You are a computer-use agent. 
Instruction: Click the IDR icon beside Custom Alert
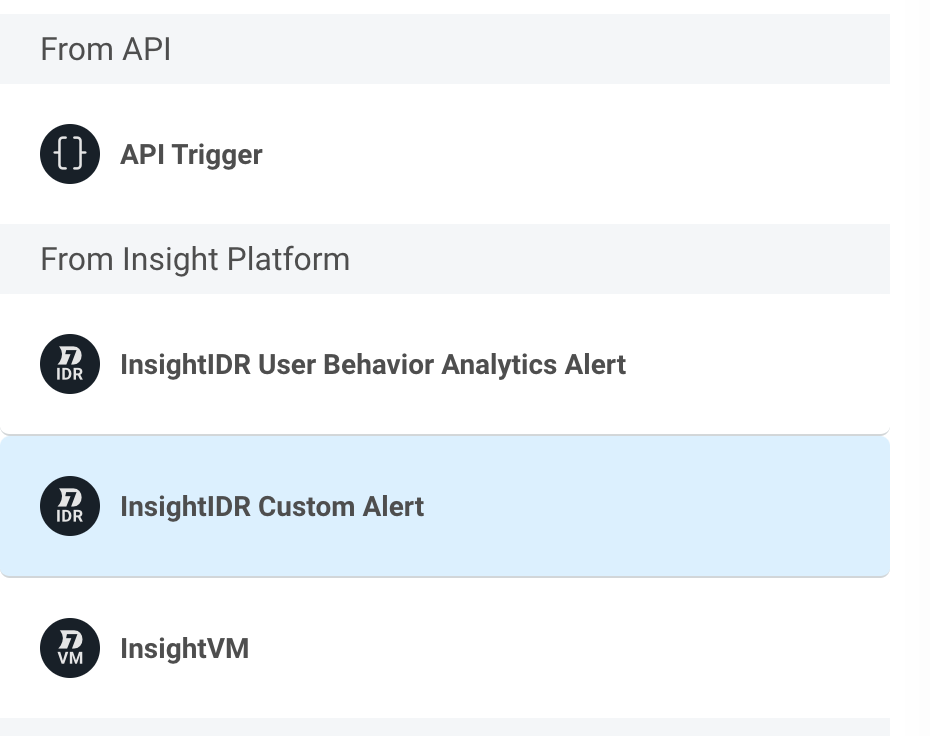(70, 506)
